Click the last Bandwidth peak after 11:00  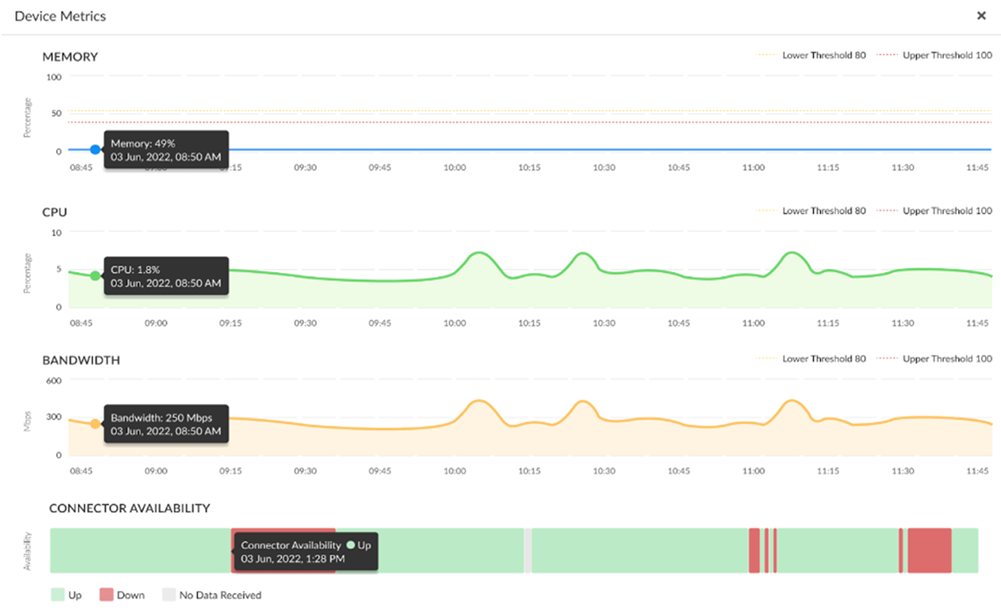click(x=792, y=401)
